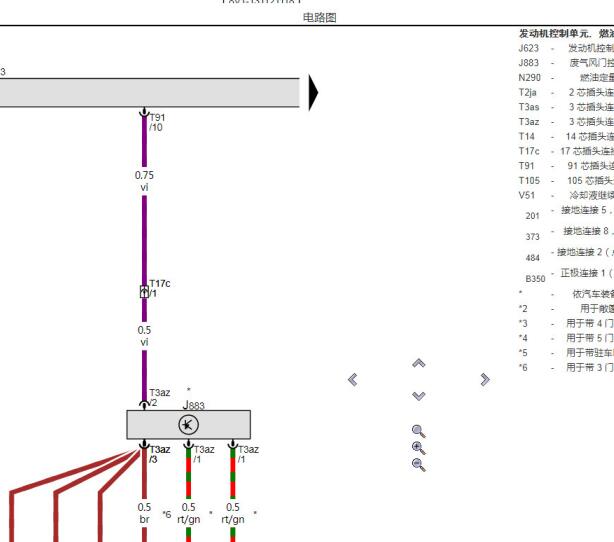Click the 'T3az' legend row in the right panel
The image size is (614, 542).
click(x=566, y=122)
